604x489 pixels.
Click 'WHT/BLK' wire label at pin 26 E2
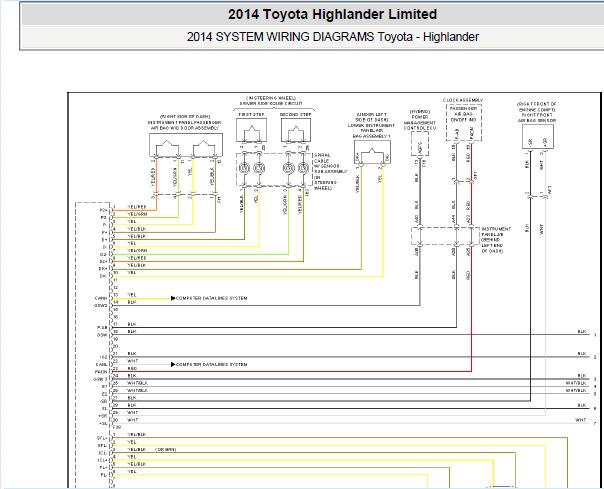click(137, 390)
